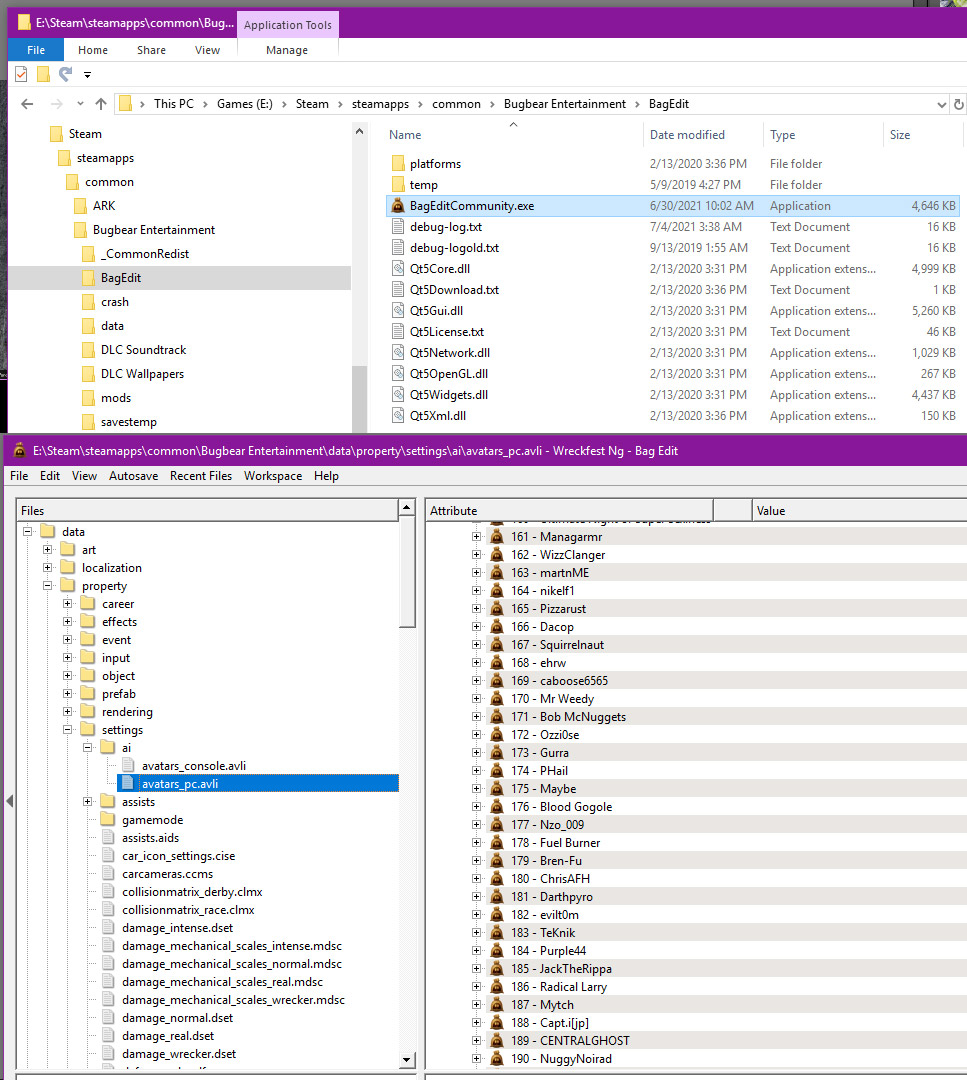
Task: Expand the assists folder node
Action: [87, 801]
